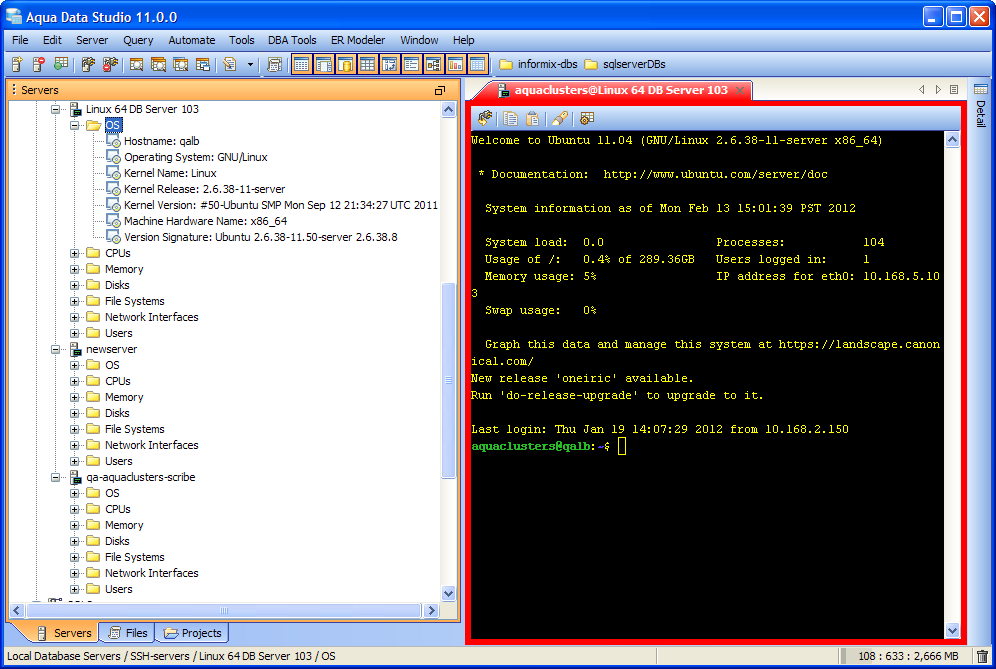The height and width of the screenshot is (669, 996).
Task: Open the first Query Analyzer magnifier icon
Action: tap(137, 64)
